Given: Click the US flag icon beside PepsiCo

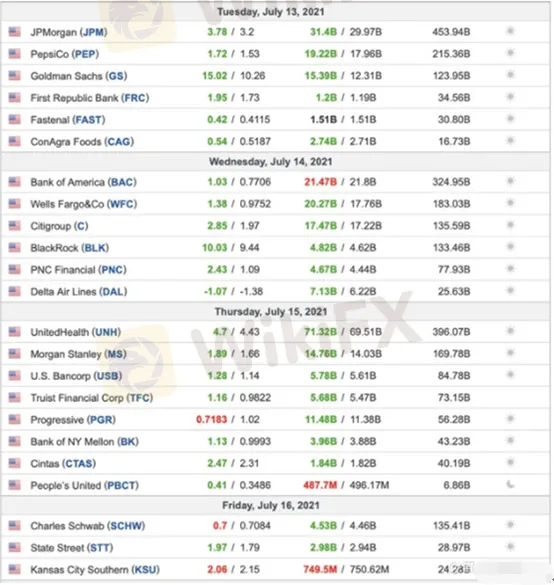Looking at the screenshot, I should pyautogui.click(x=15, y=54).
